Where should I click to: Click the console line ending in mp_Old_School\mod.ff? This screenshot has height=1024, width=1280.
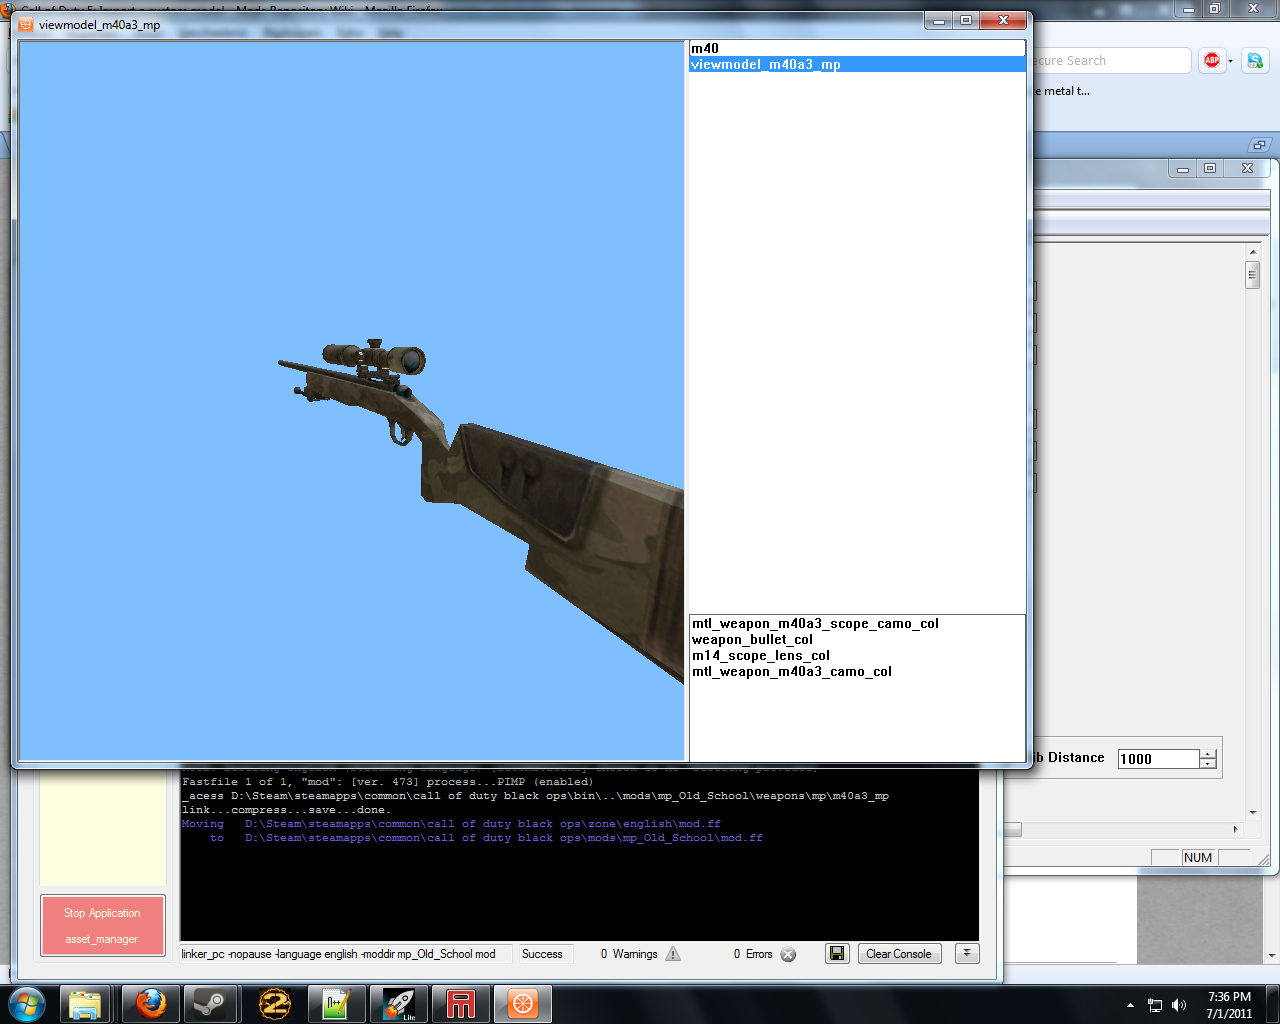click(486, 838)
